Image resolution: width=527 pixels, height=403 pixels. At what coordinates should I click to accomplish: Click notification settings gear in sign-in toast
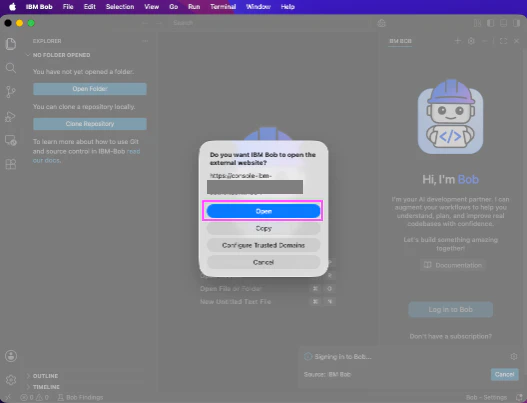[x=514, y=356]
